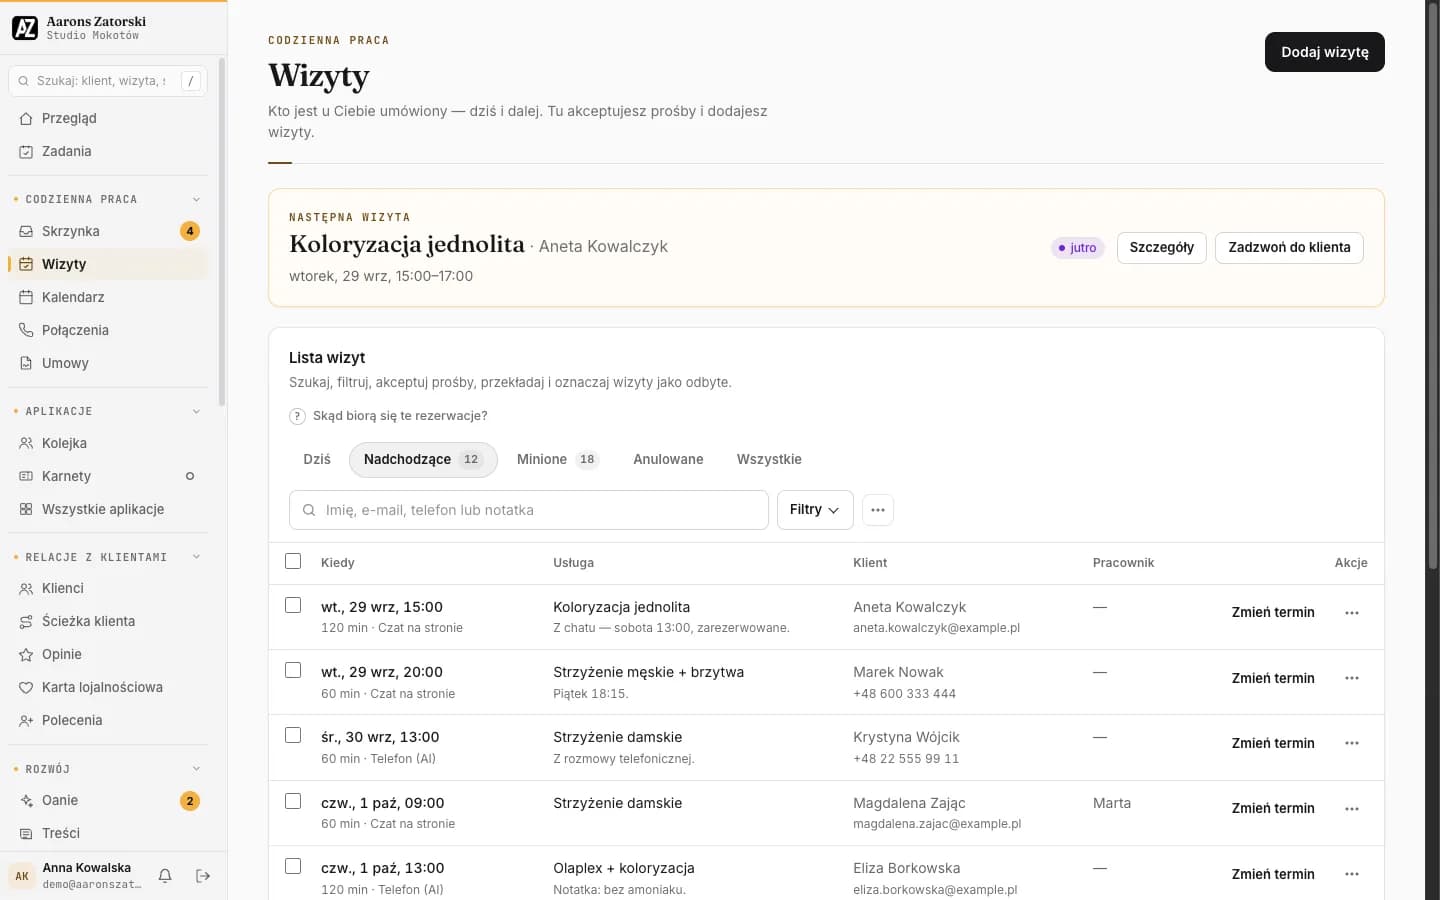
Task: Collapse the Codzienna praca sidebar section
Action: tap(196, 199)
